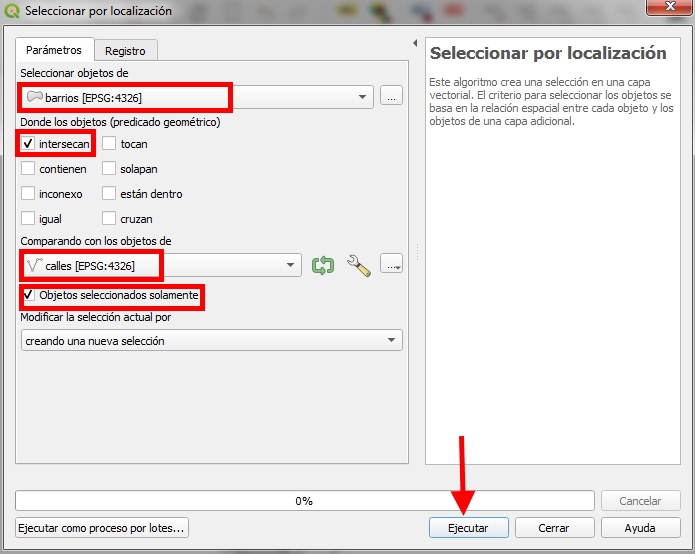Click the Ejecutar button

coord(469,528)
